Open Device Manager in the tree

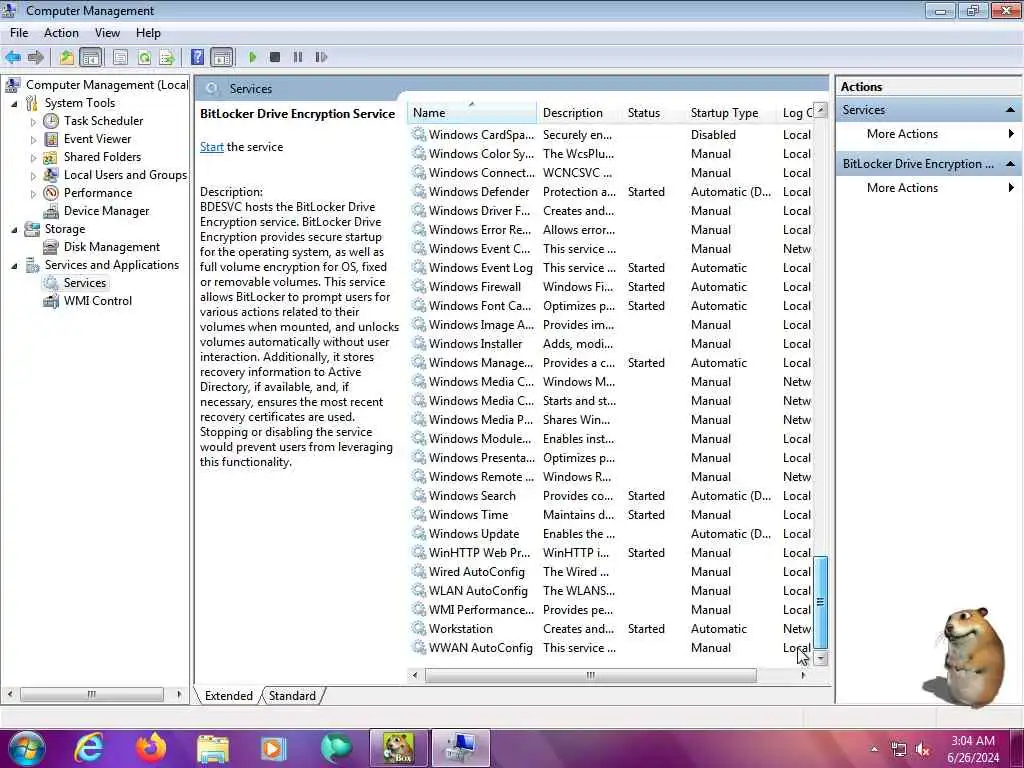(106, 211)
